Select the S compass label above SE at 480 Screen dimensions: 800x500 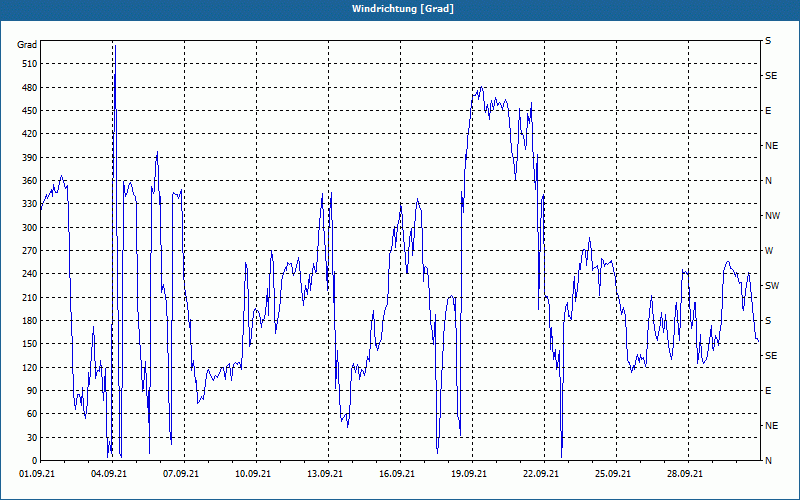pyautogui.click(x=768, y=41)
